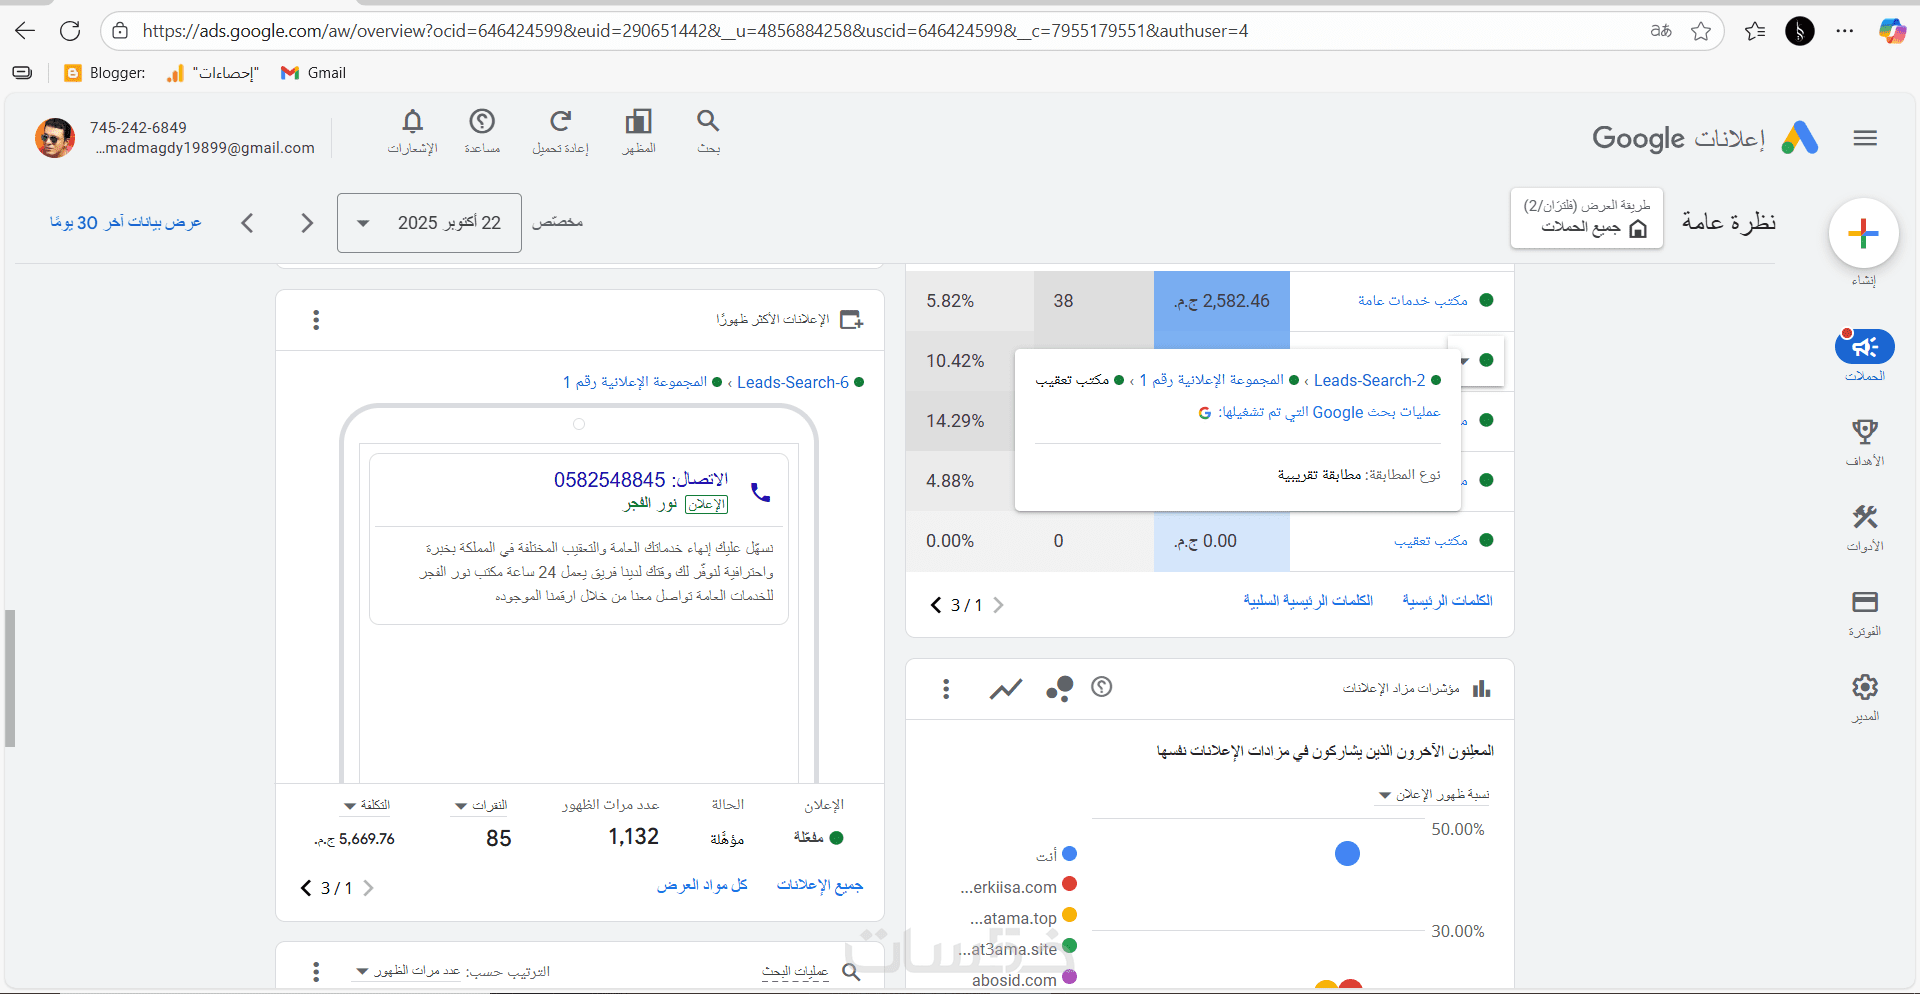Image resolution: width=1920 pixels, height=994 pixels.
Task: Open three-dot menu of auction insights card
Action: [x=946, y=688]
